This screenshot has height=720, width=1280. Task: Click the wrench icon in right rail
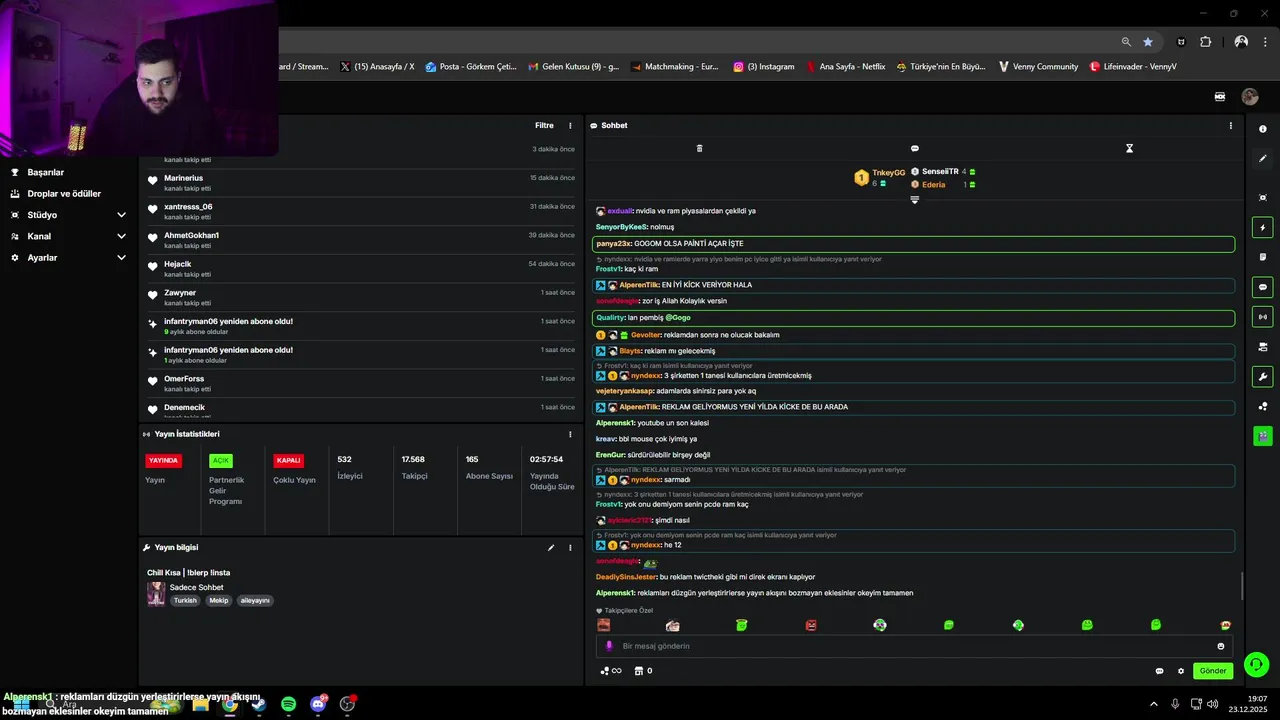pyautogui.click(x=1263, y=377)
